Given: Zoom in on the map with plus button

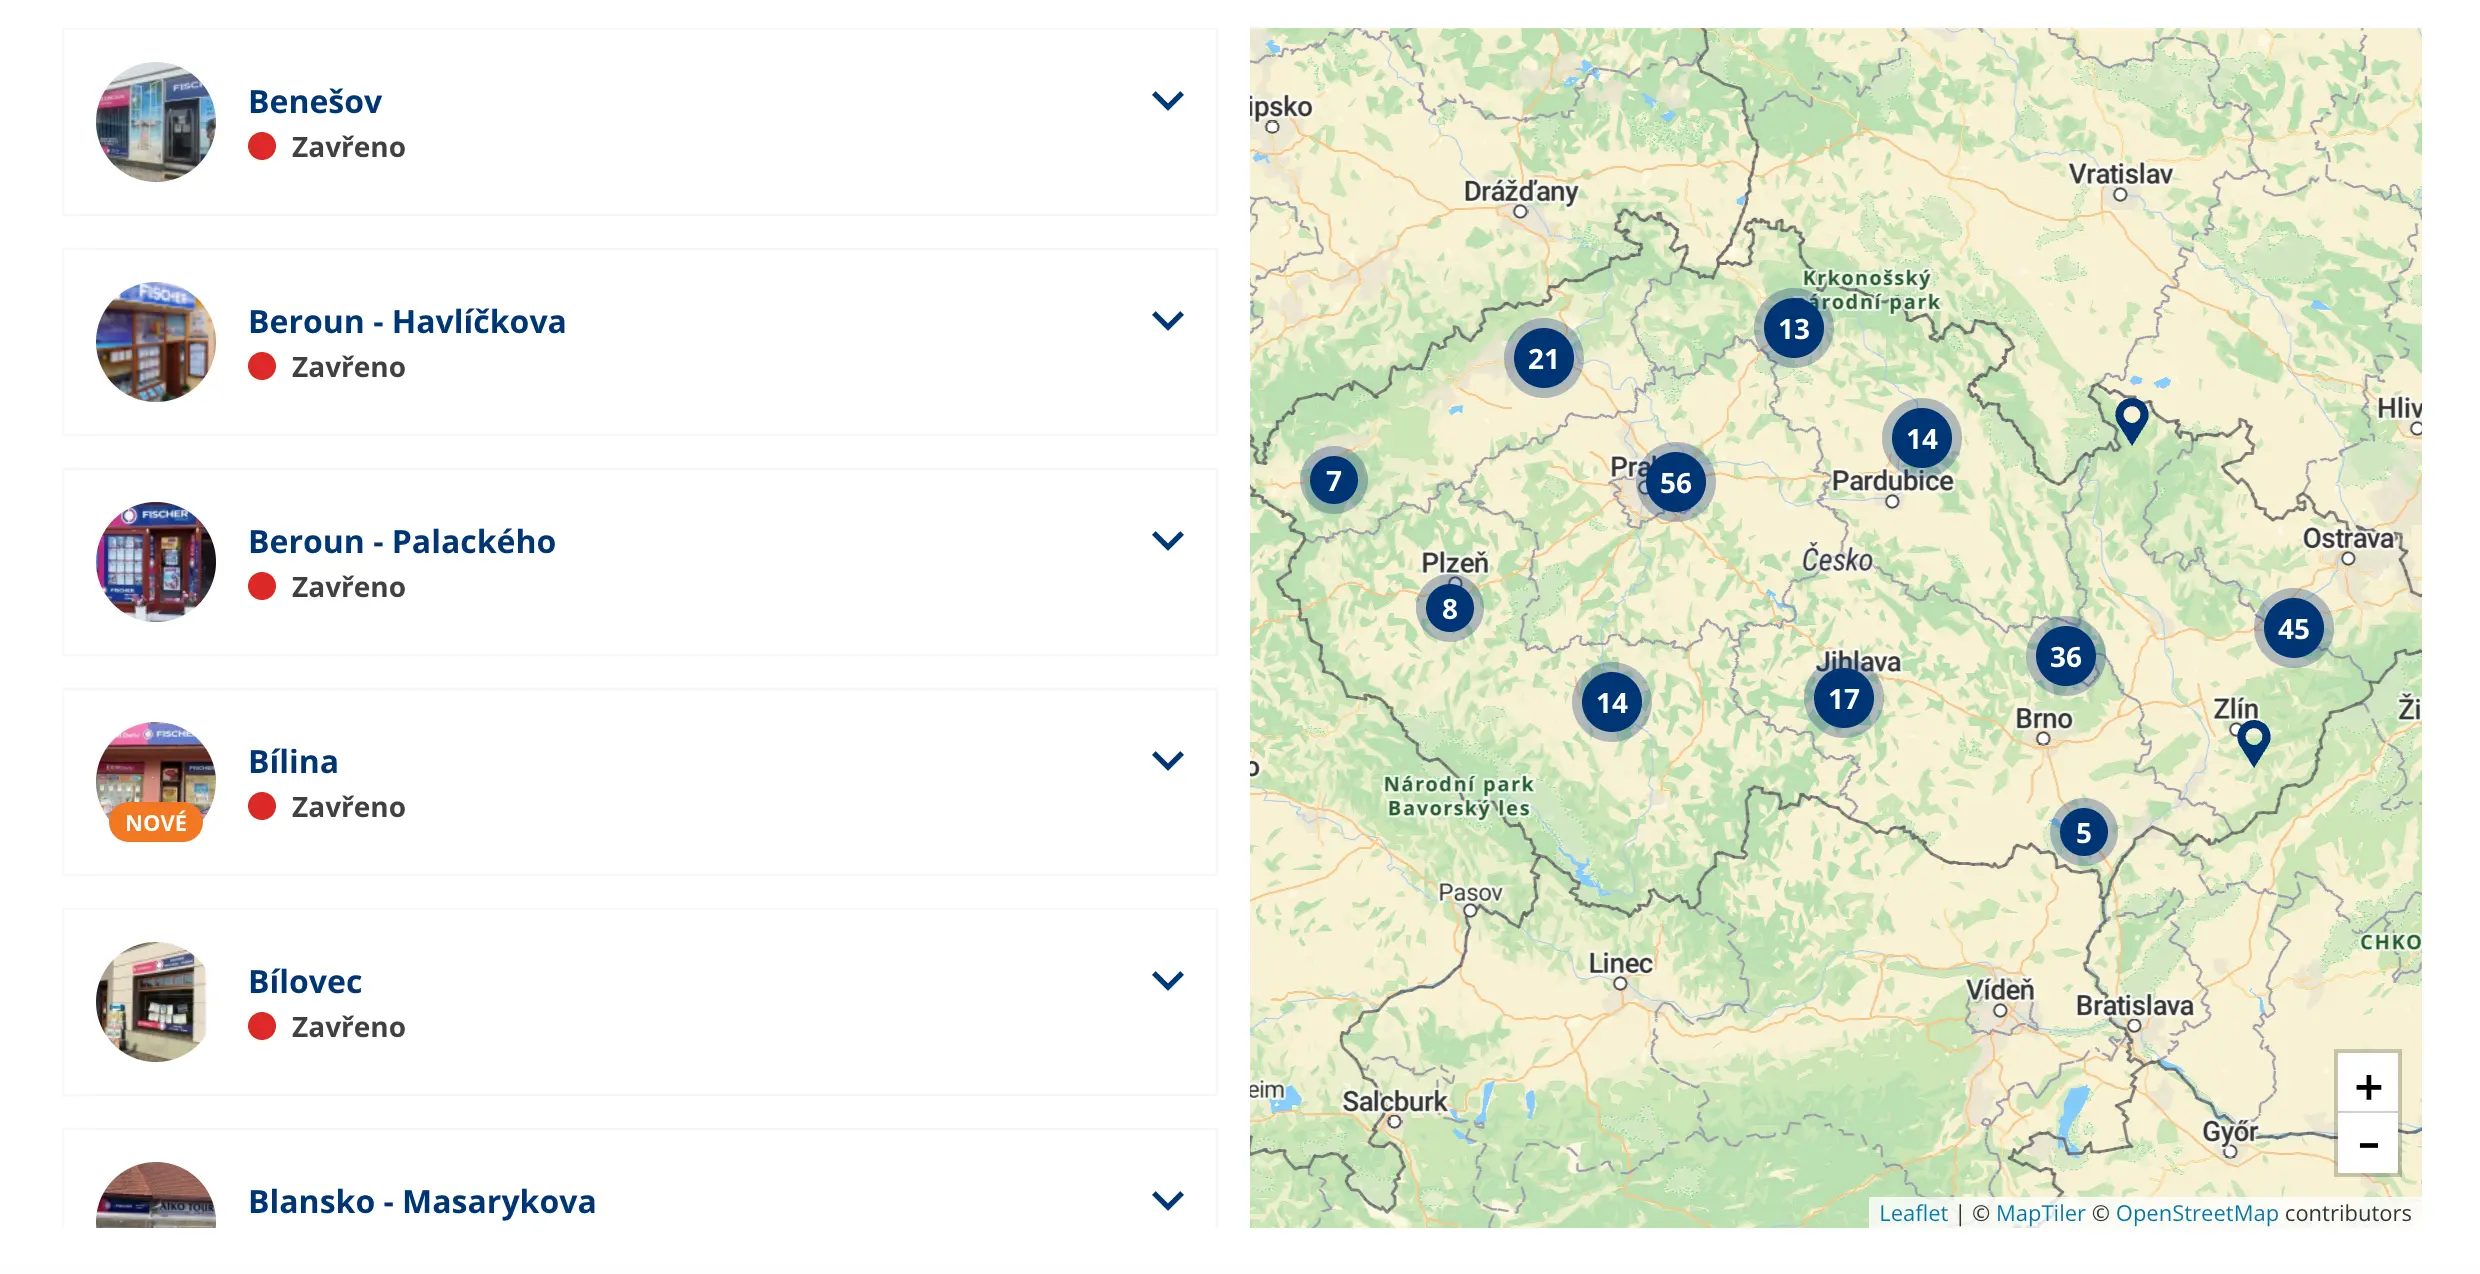Looking at the screenshot, I should (x=2367, y=1086).
